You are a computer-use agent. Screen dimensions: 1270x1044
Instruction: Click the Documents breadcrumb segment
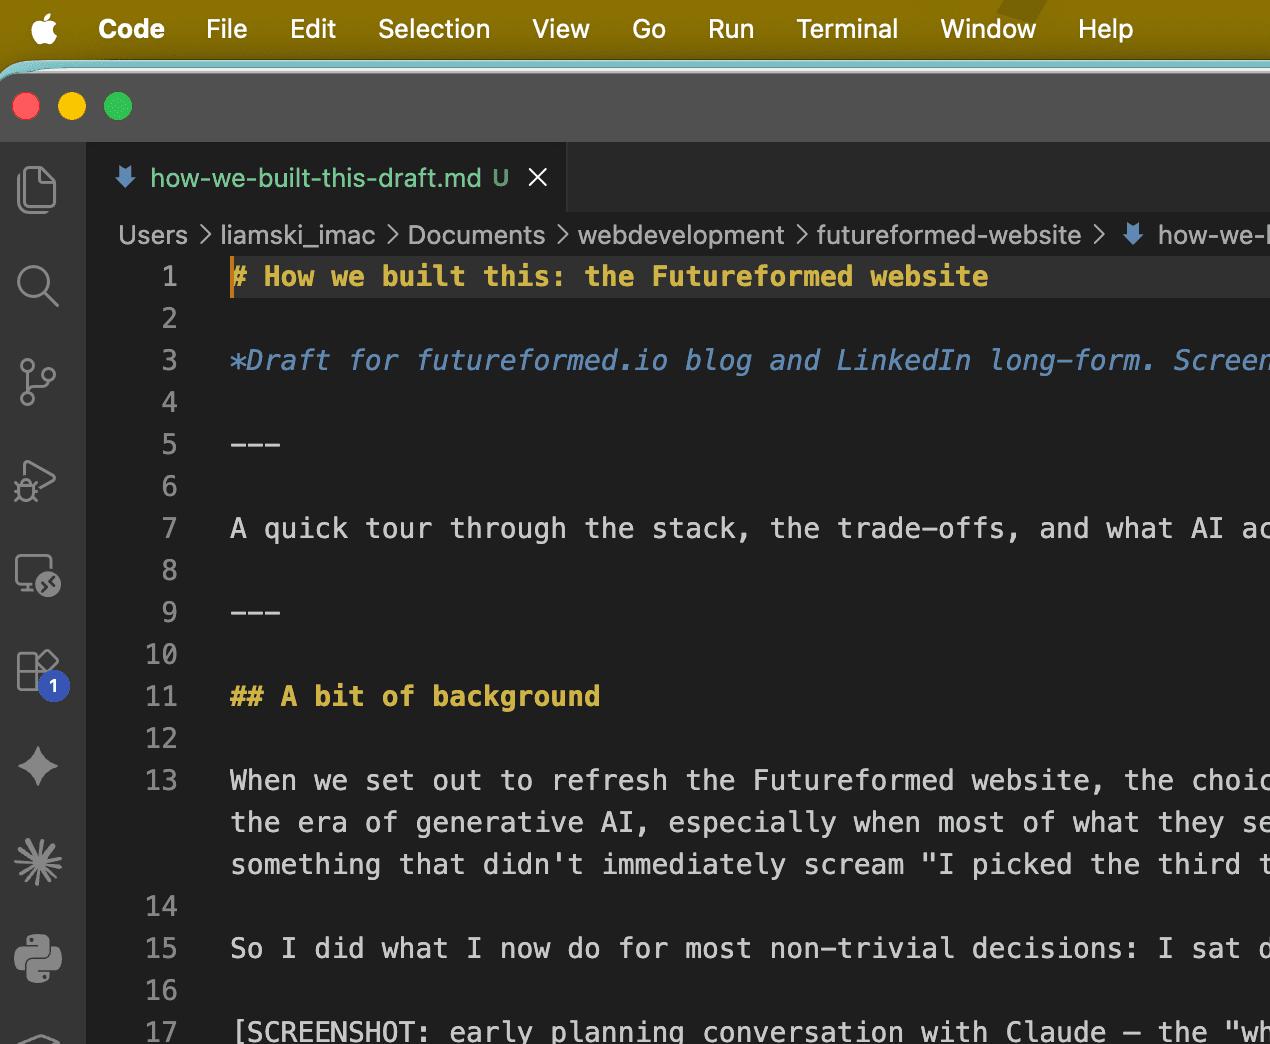(476, 235)
